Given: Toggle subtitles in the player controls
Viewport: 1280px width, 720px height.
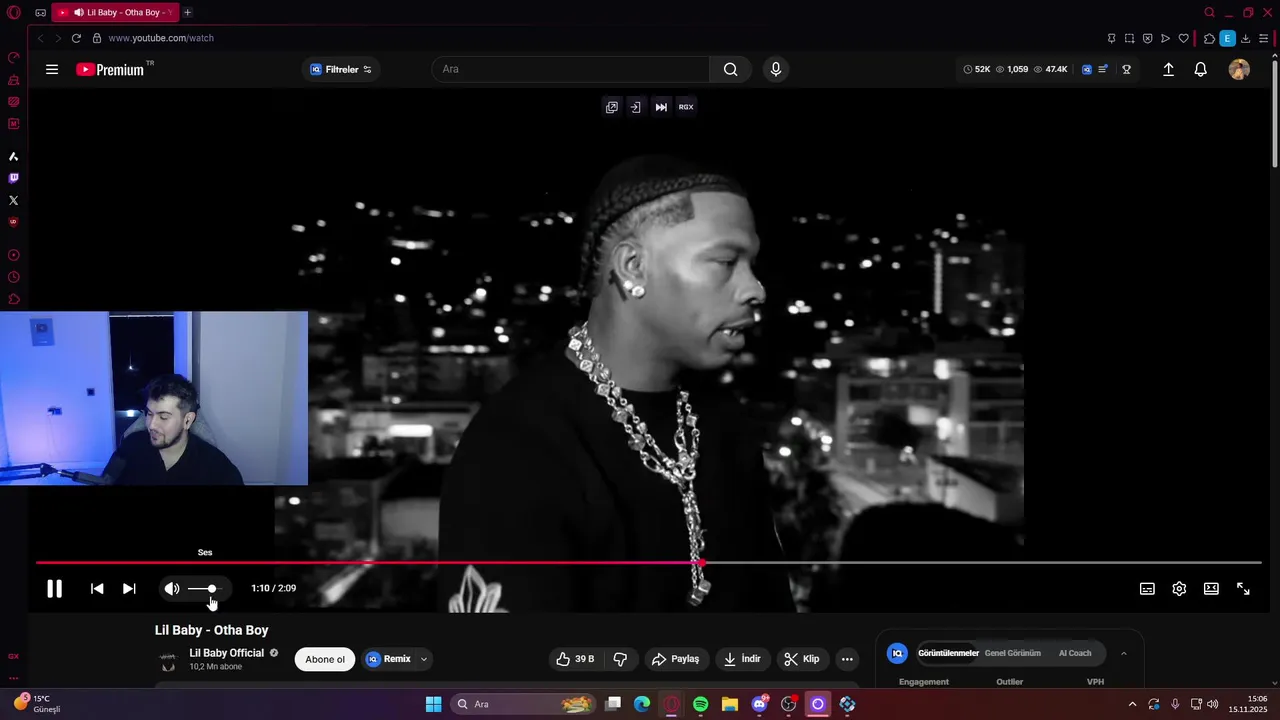Looking at the screenshot, I should 1147,589.
